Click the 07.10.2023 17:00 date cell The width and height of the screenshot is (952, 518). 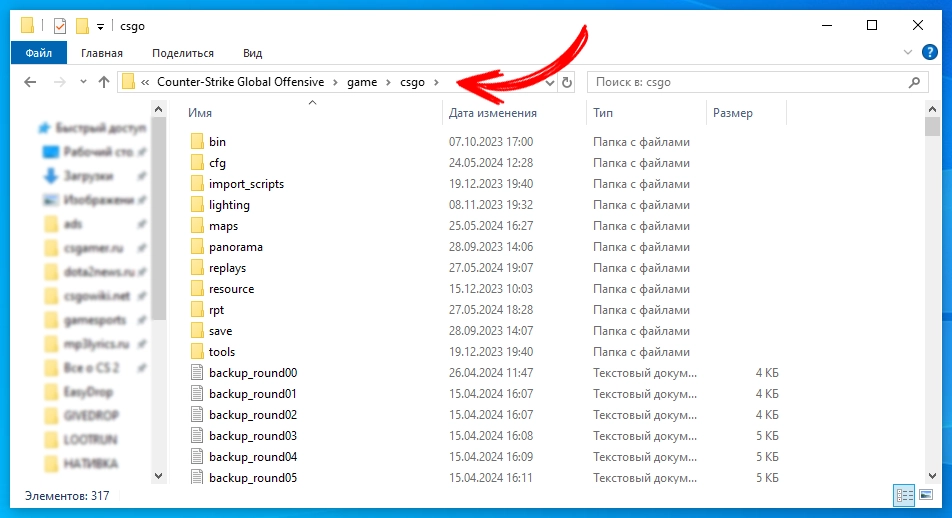pos(491,141)
